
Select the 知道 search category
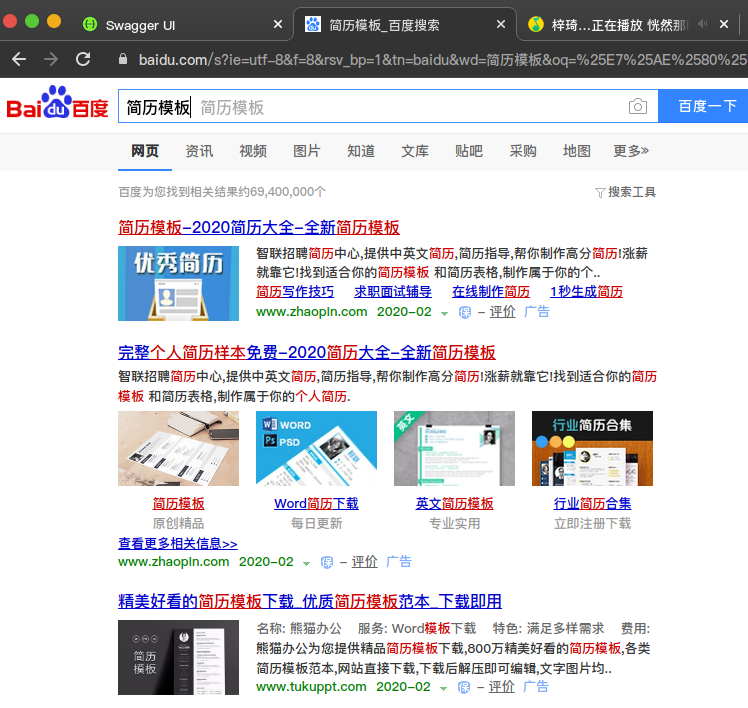pos(361,151)
